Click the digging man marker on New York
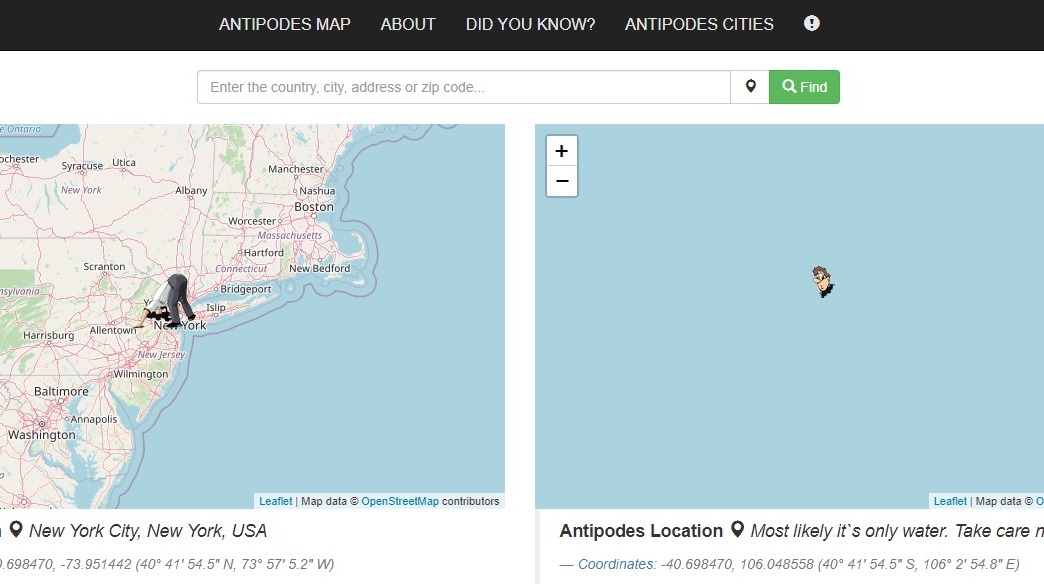 click(174, 301)
